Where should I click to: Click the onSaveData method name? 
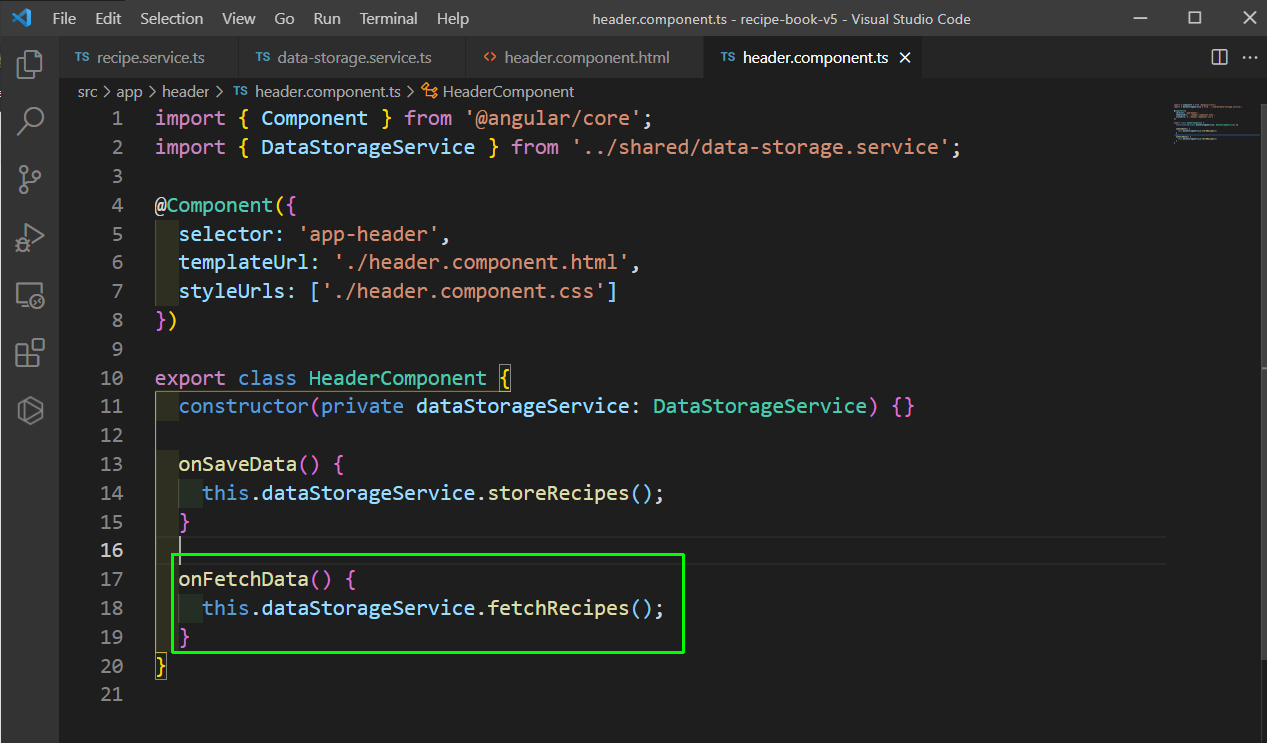pyautogui.click(x=238, y=465)
